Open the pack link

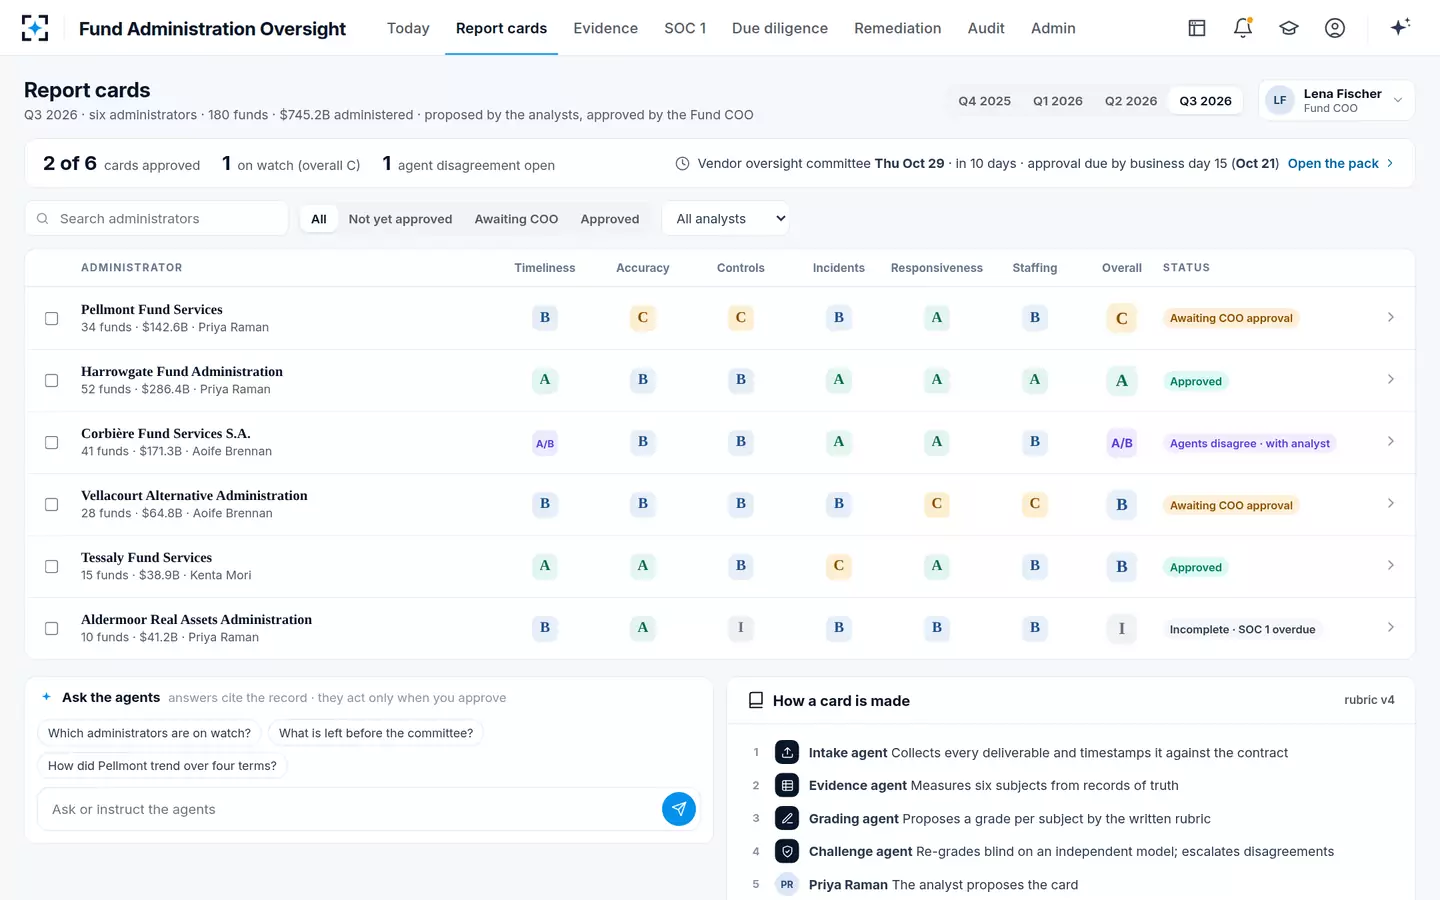tap(1340, 163)
